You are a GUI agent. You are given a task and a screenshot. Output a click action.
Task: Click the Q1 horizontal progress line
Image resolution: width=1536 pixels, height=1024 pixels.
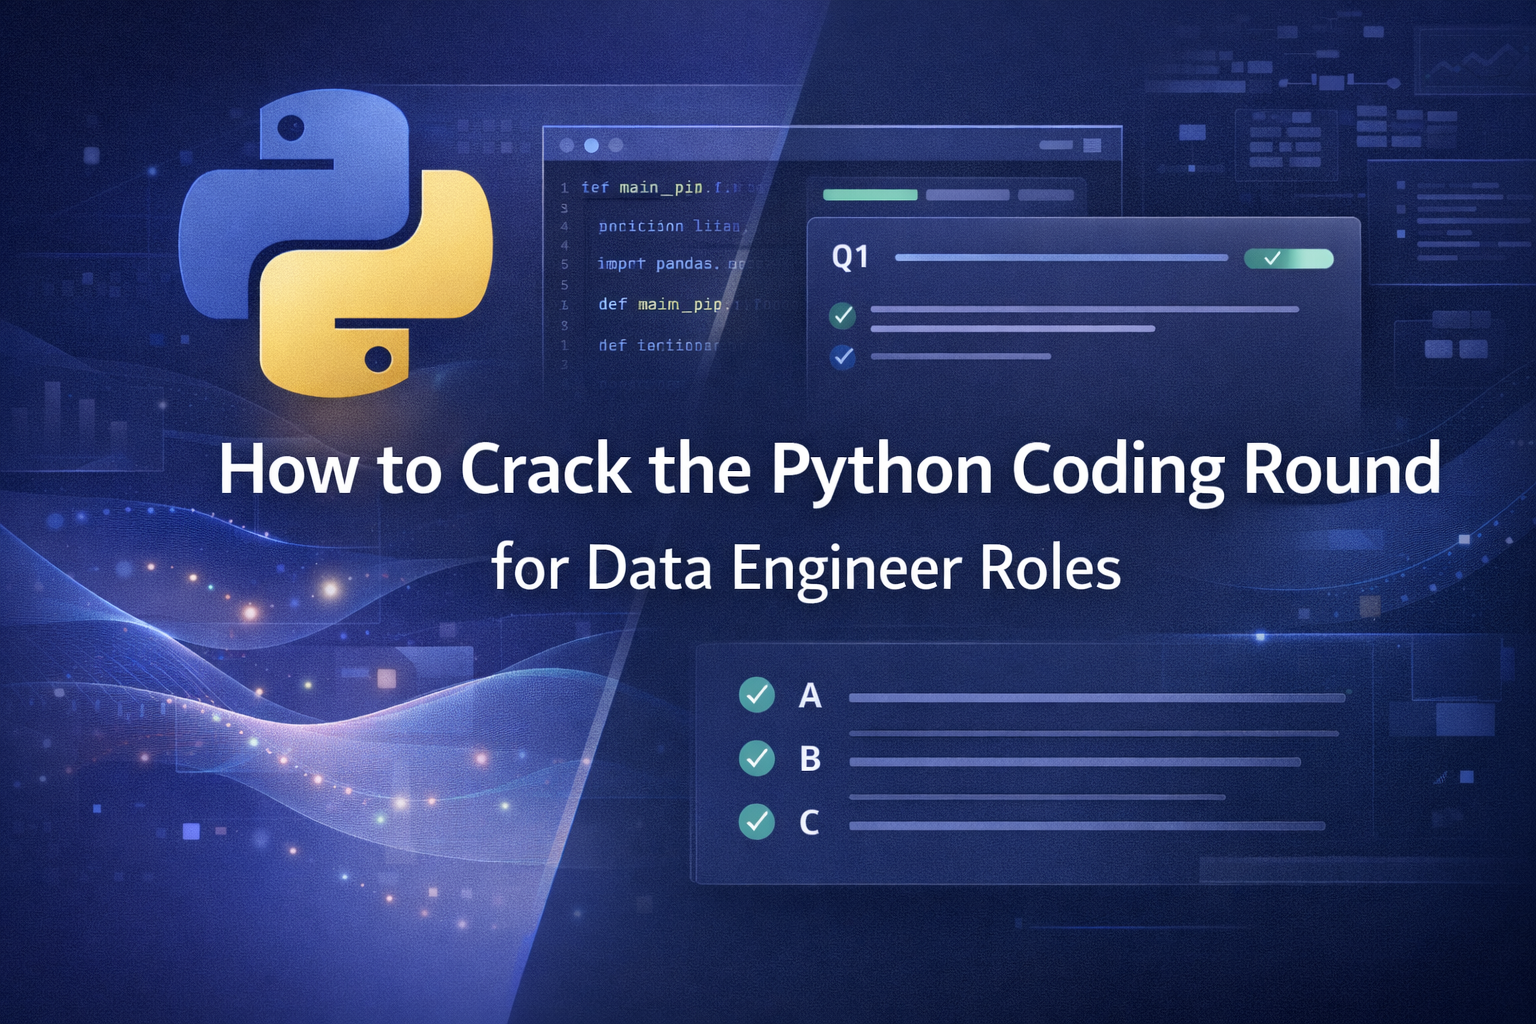pyautogui.click(x=1060, y=258)
